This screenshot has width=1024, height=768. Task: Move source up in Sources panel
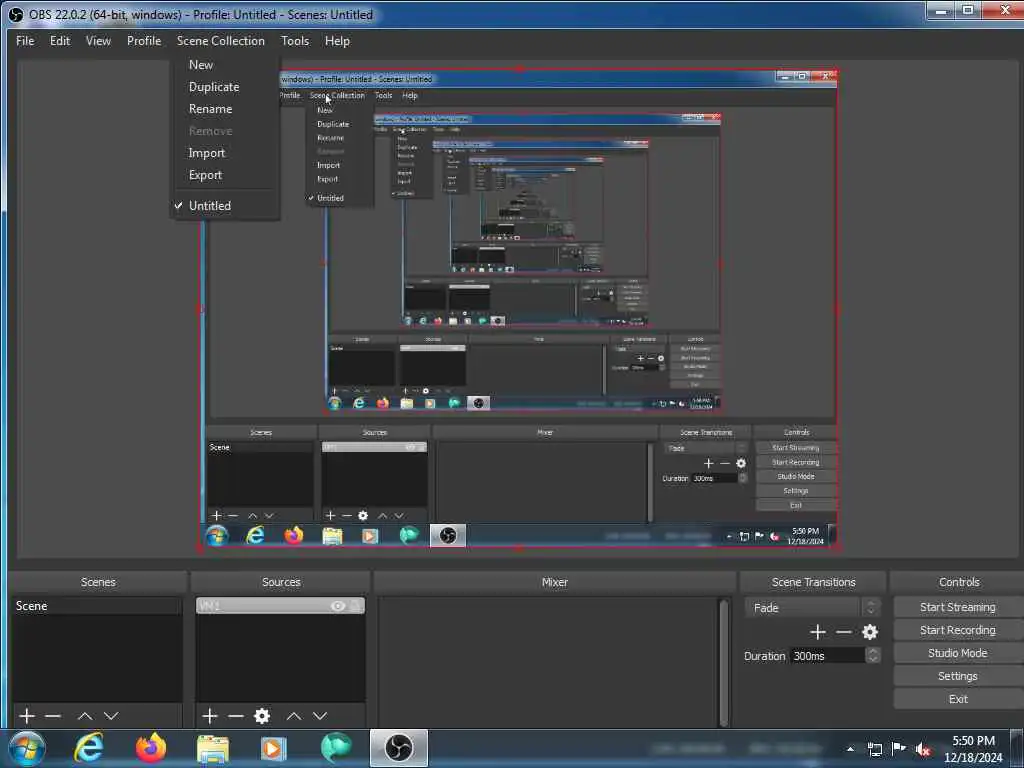pyautogui.click(x=294, y=716)
